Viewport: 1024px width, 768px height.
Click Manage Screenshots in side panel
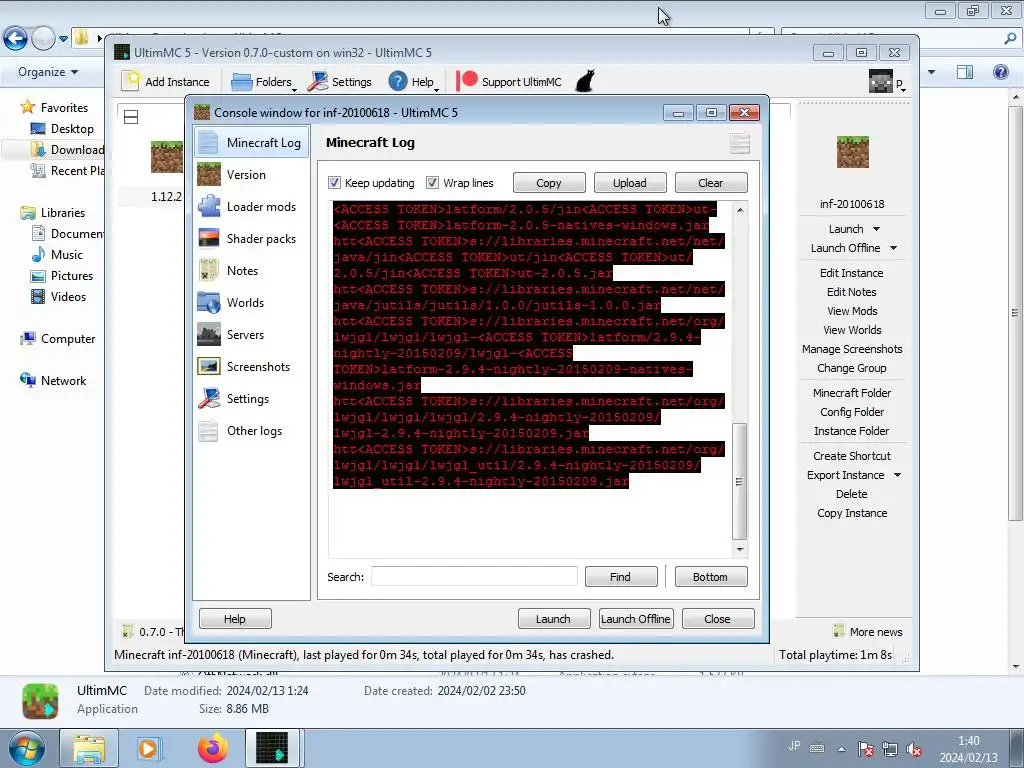tap(852, 349)
